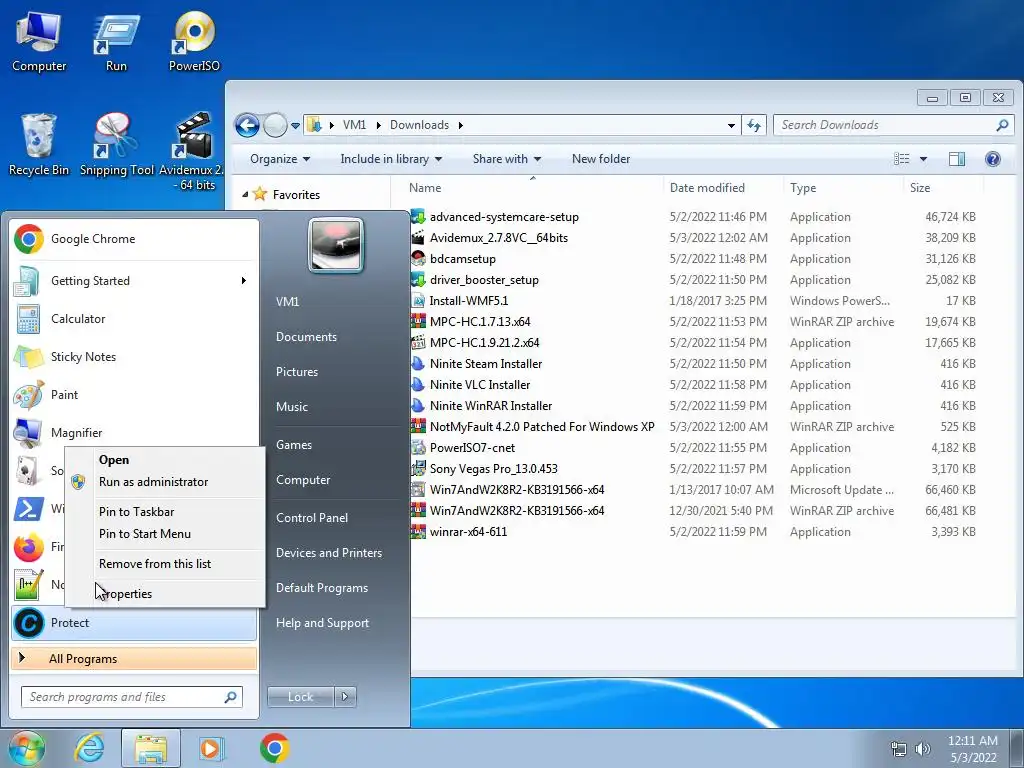
Task: Click the volume speaker tray icon
Action: 922,749
